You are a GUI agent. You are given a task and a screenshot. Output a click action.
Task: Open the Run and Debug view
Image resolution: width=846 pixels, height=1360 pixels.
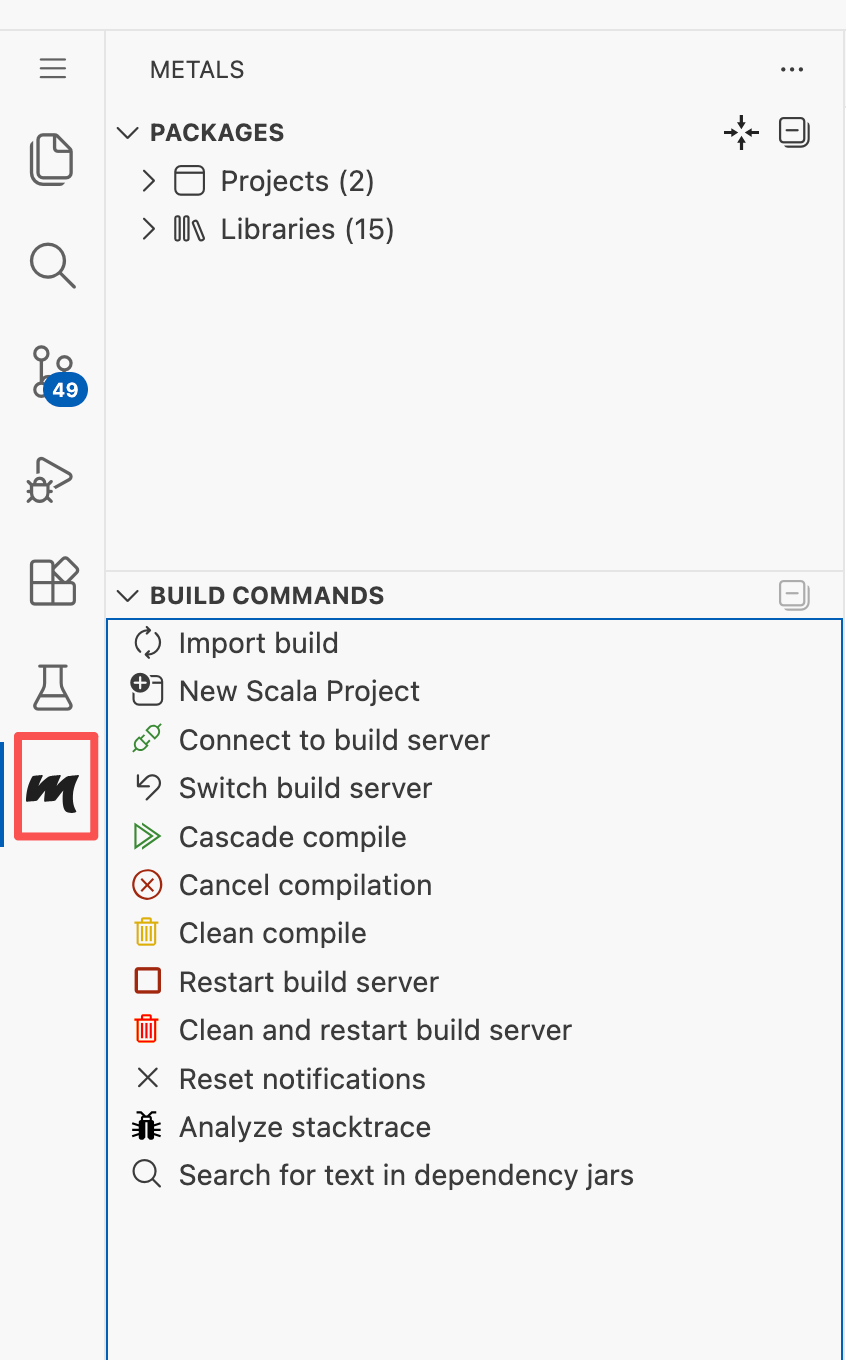tap(52, 480)
